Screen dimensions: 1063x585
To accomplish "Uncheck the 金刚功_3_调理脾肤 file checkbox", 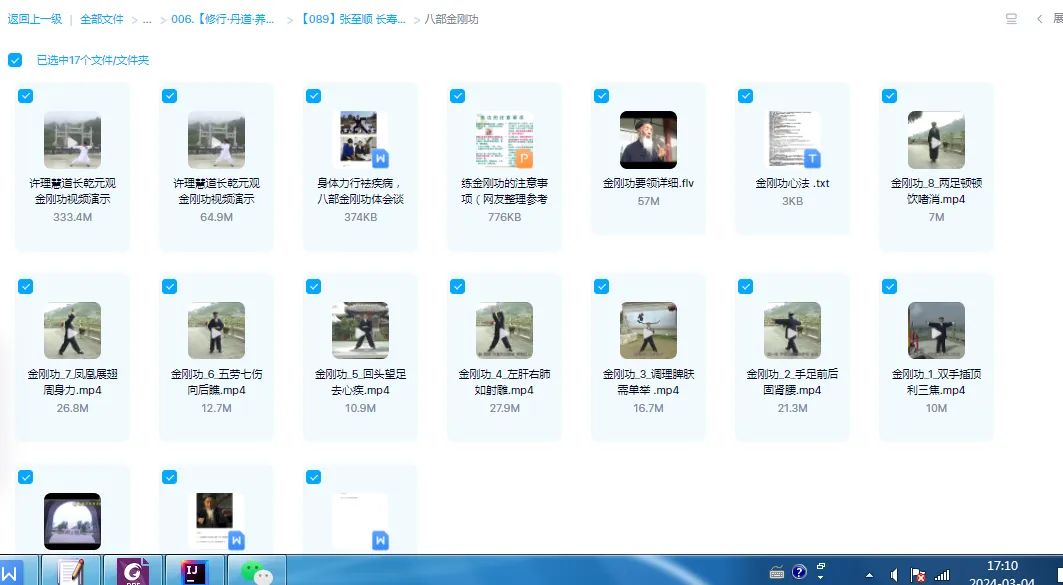I will 601,287.
